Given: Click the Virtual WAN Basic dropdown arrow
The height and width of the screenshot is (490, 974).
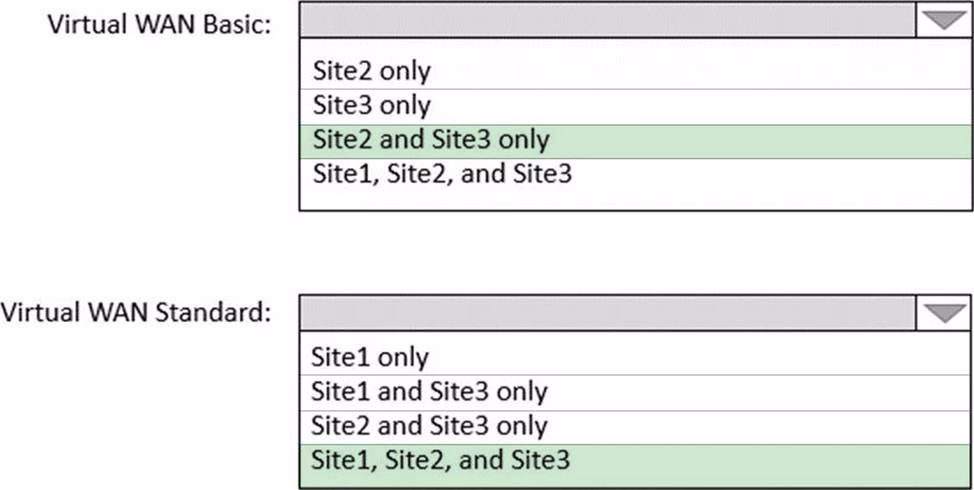Looking at the screenshot, I should pyautogui.click(x=943, y=22).
